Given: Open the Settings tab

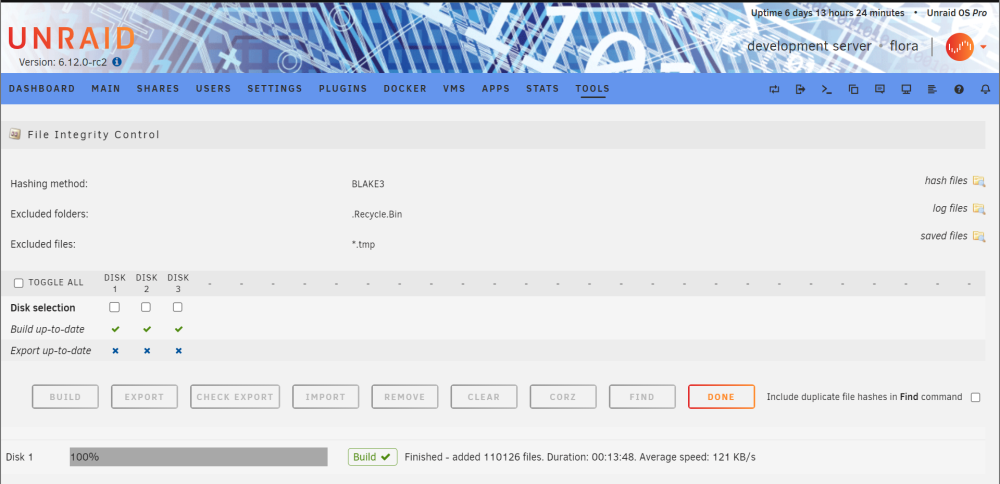Looking at the screenshot, I should [275, 89].
